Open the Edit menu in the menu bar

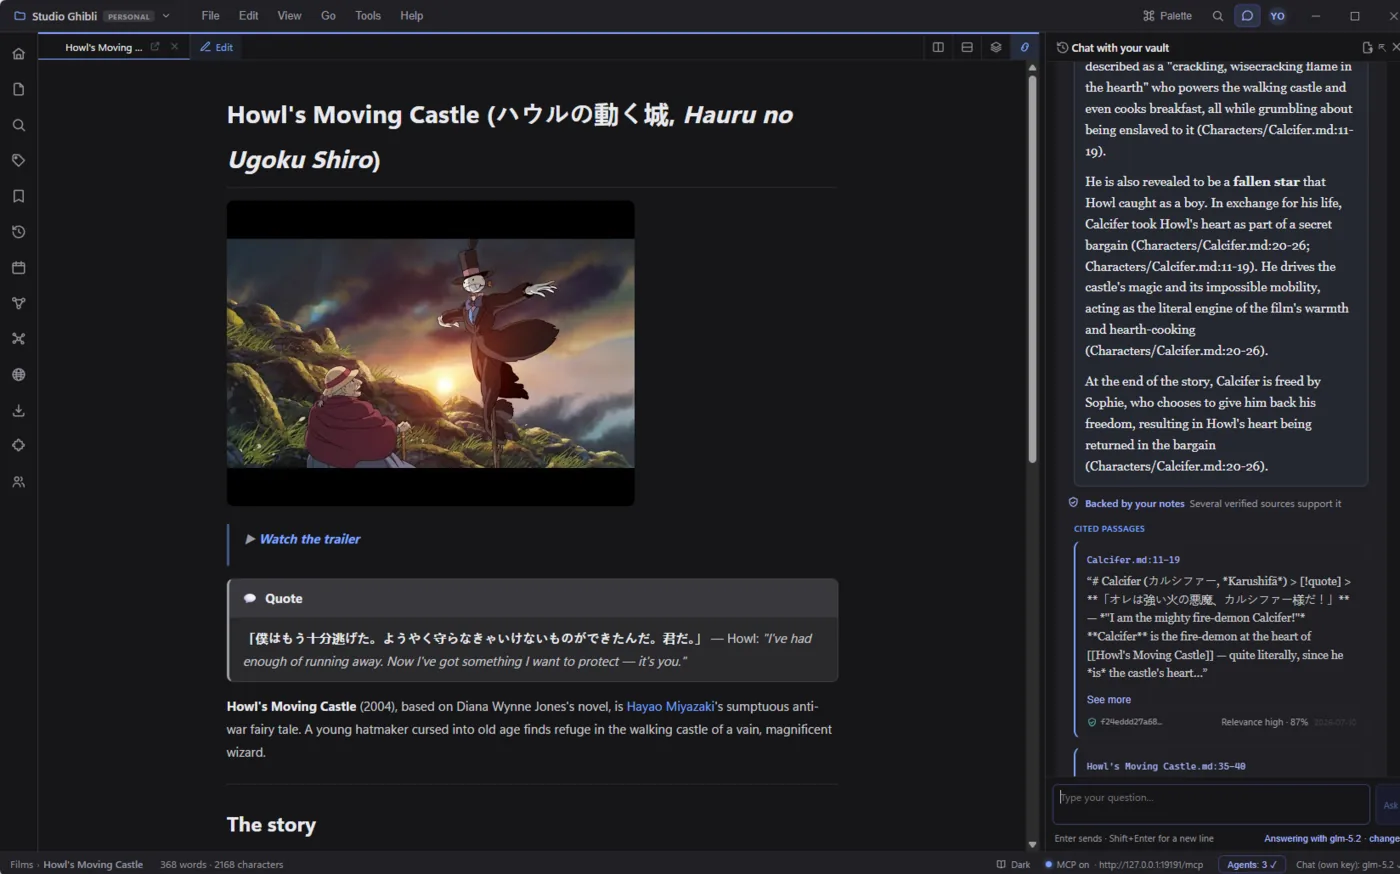point(248,16)
